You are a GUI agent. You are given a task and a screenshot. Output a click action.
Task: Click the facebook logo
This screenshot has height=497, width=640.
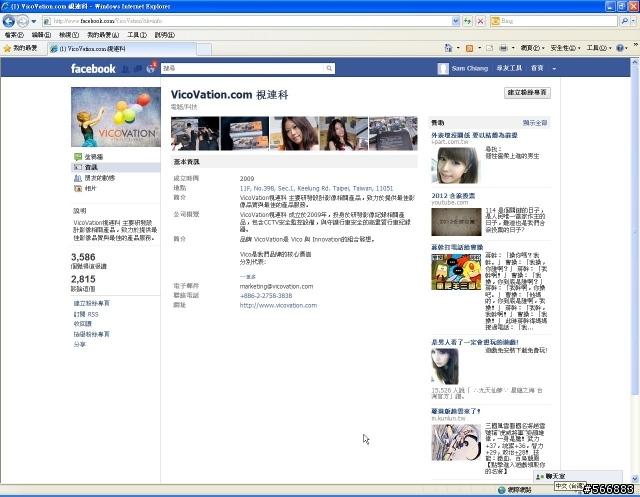tap(93, 69)
